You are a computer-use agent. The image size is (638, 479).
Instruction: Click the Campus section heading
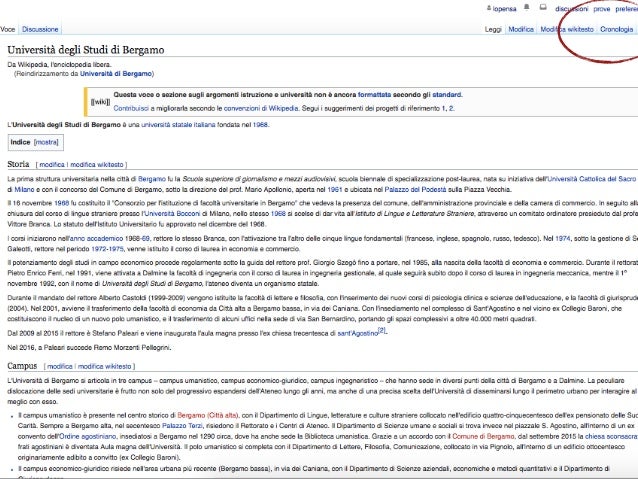click(x=22, y=365)
